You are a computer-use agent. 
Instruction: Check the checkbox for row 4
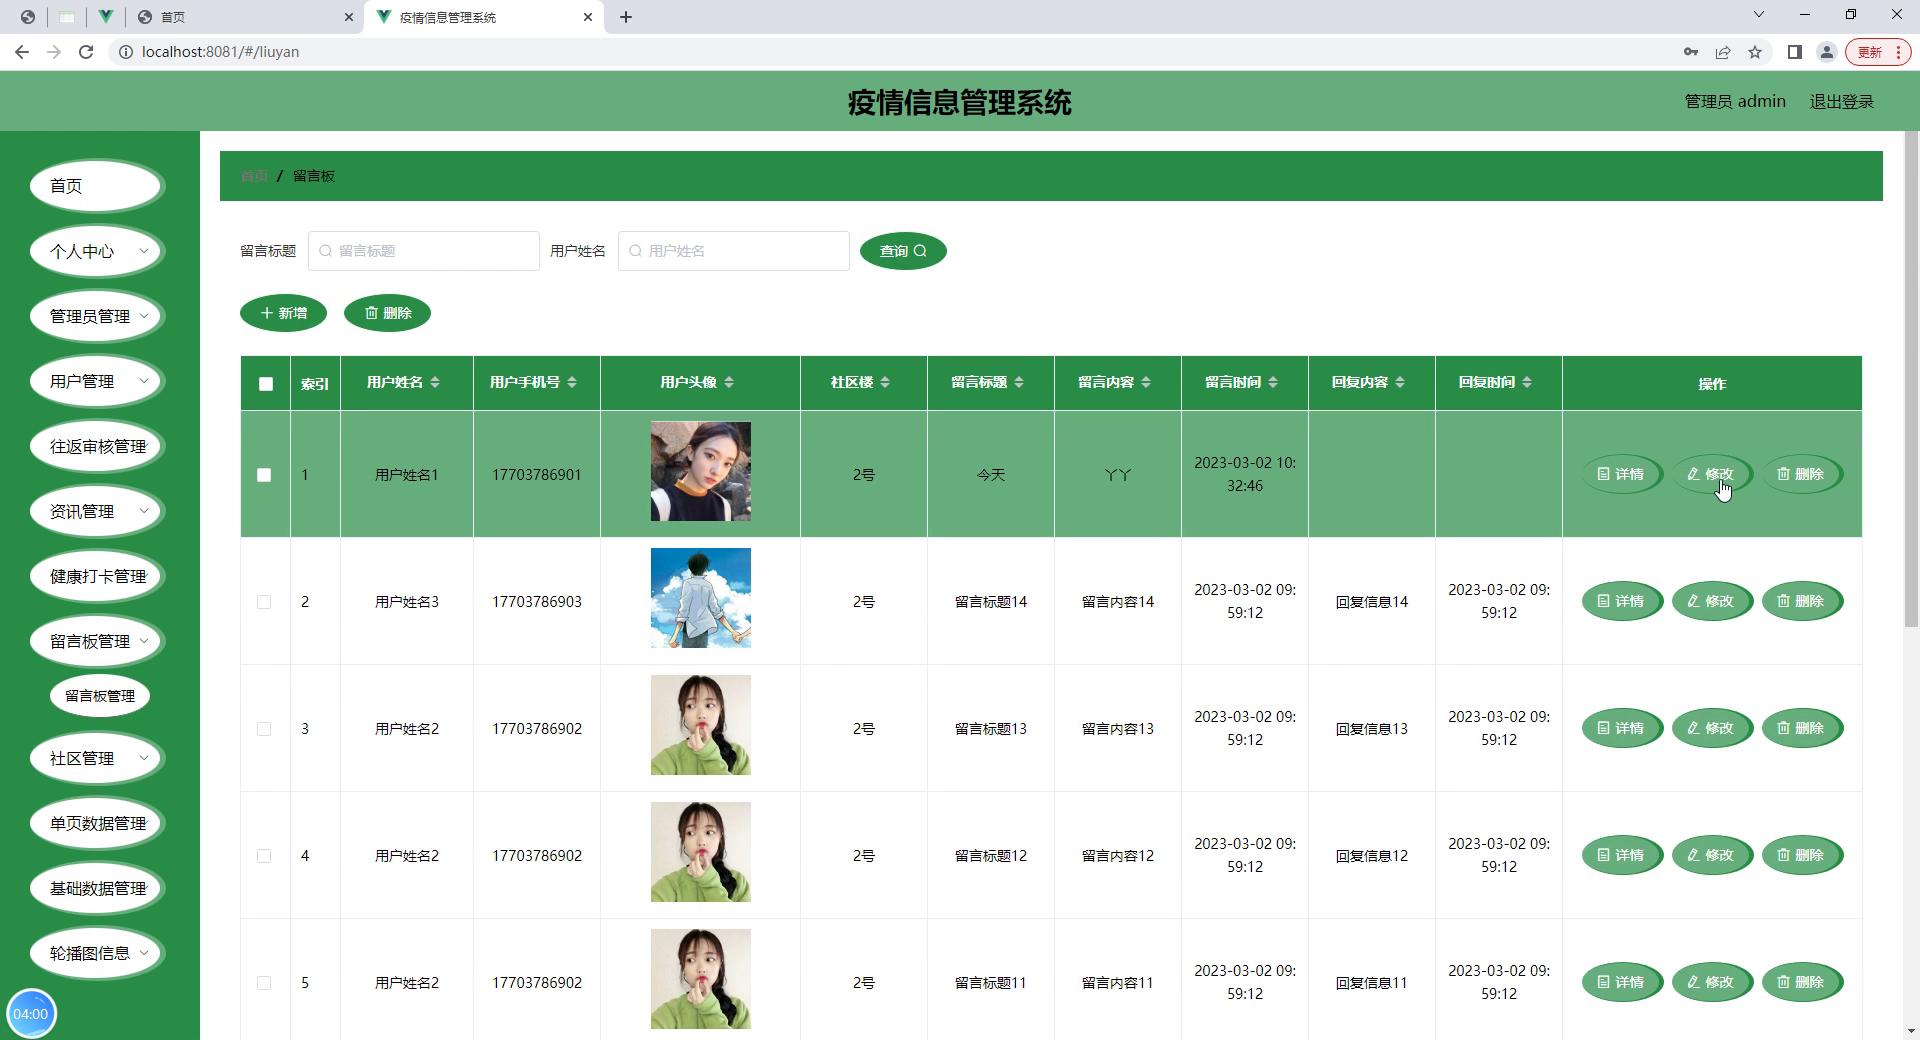click(x=264, y=855)
